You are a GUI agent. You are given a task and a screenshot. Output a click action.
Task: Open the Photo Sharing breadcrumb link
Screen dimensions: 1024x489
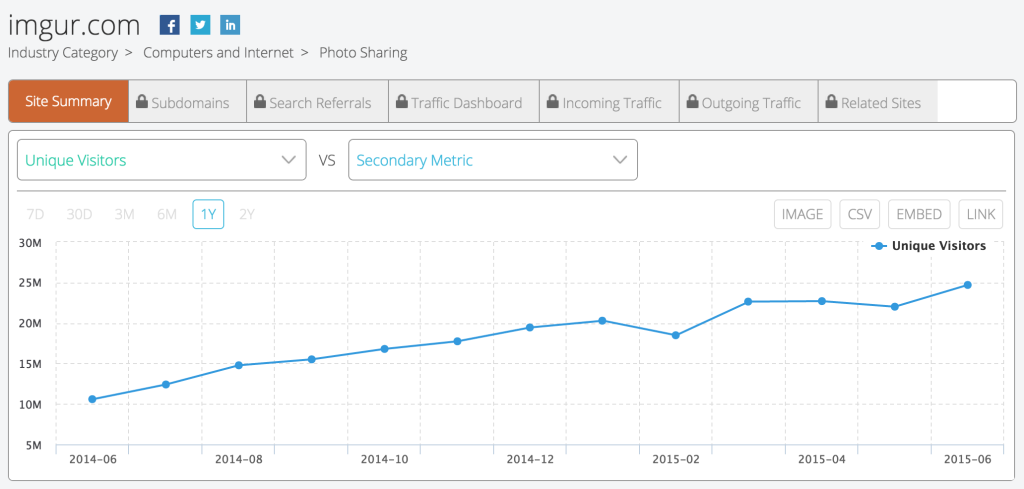pos(363,53)
